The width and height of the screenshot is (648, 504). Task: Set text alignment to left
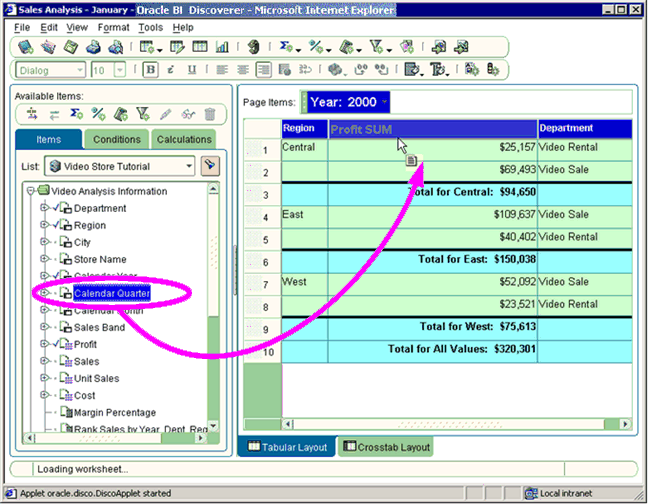(x=222, y=69)
